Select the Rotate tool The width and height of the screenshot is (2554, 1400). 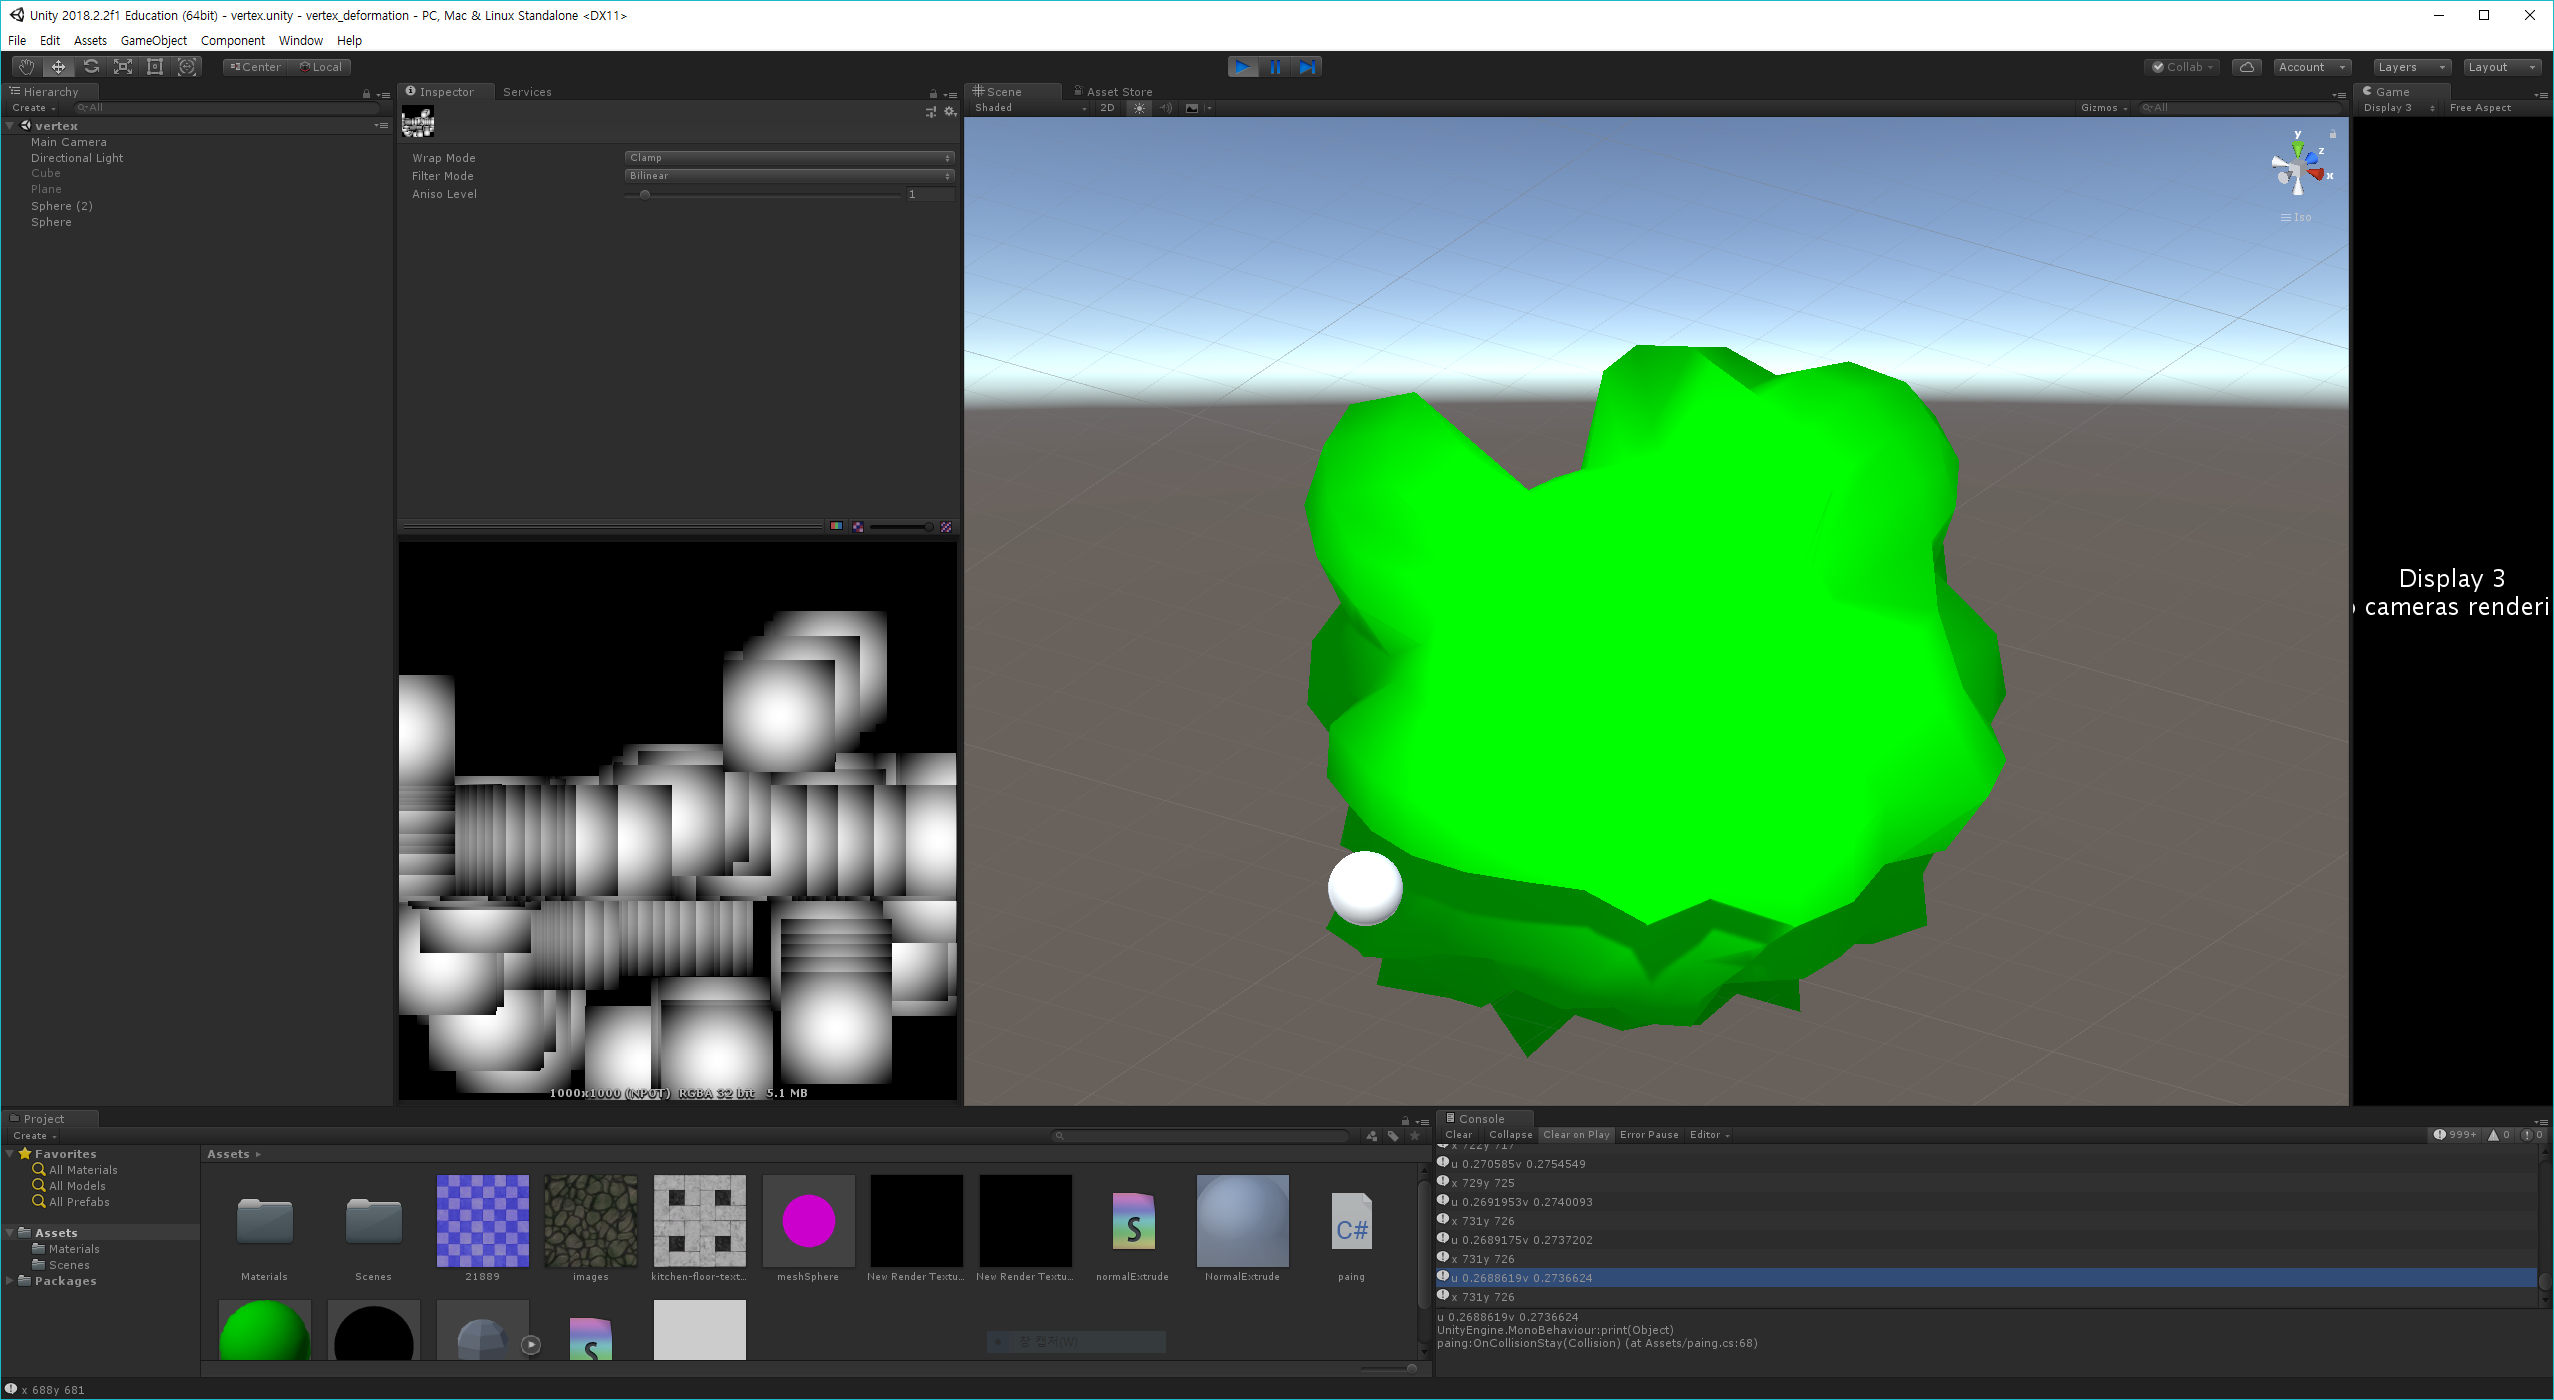pos(91,67)
